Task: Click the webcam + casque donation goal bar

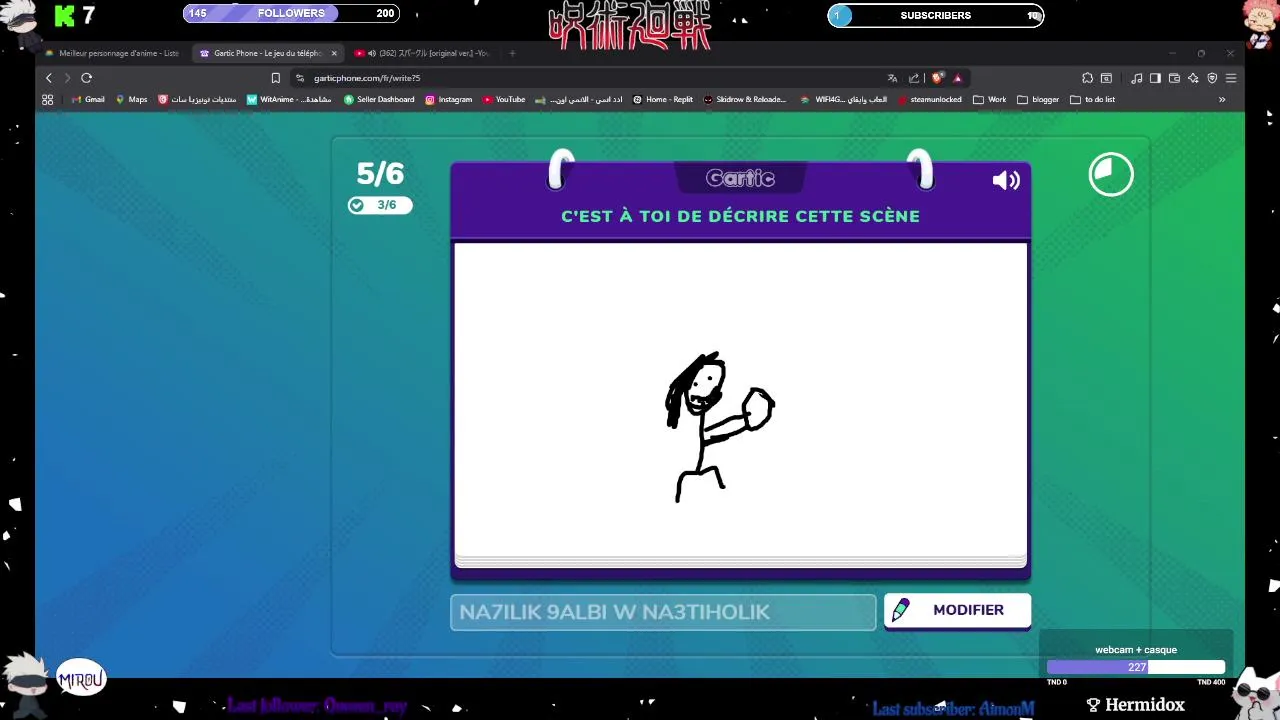Action: (1136, 667)
